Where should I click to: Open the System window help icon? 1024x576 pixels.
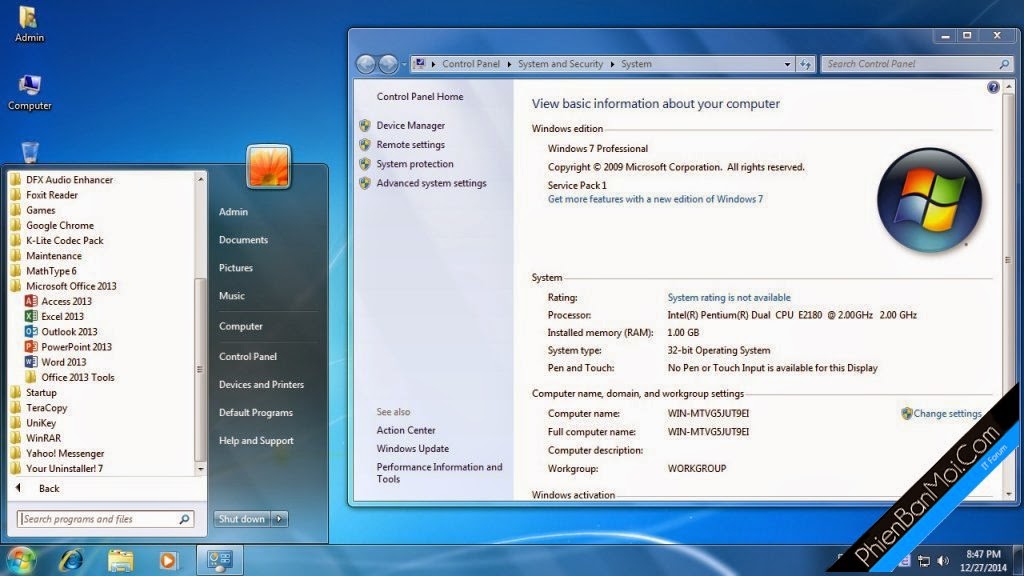coord(993,87)
